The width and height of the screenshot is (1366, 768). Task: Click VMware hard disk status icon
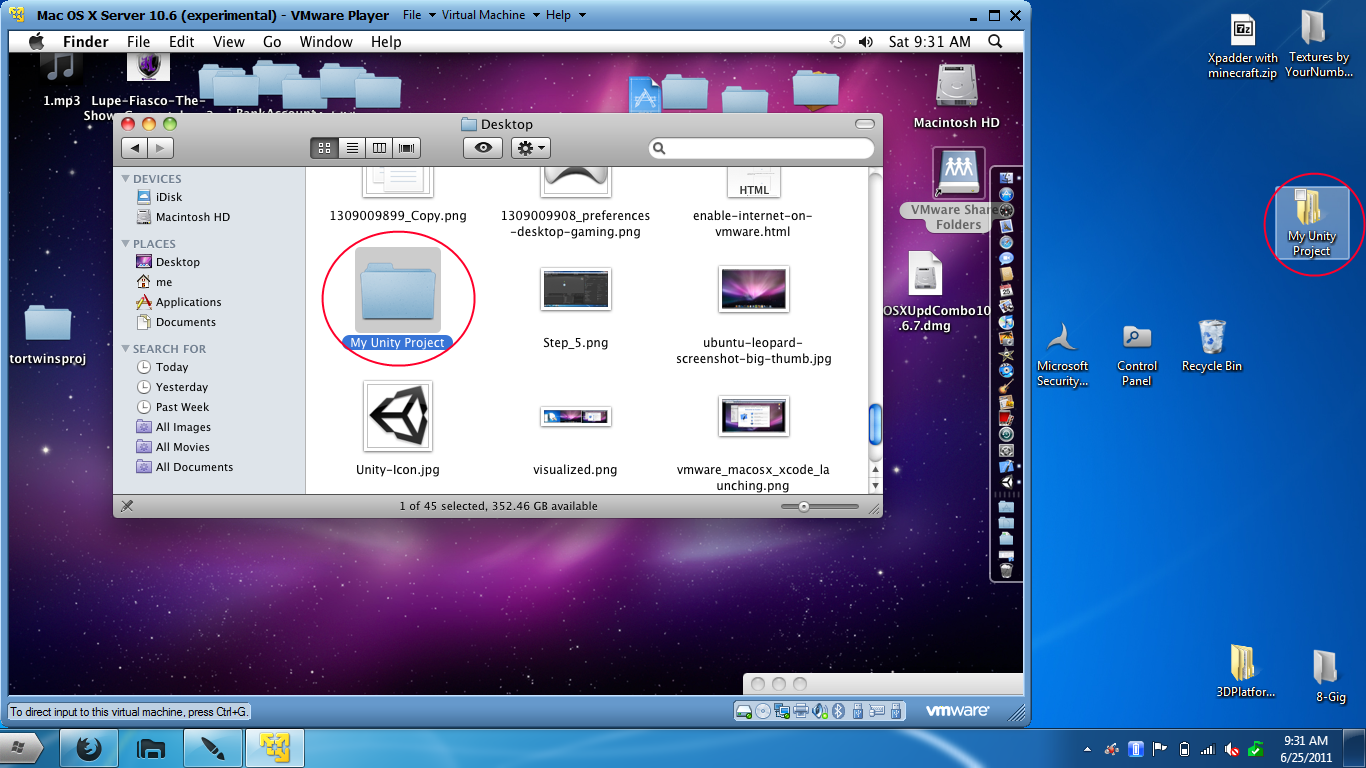[x=744, y=711]
